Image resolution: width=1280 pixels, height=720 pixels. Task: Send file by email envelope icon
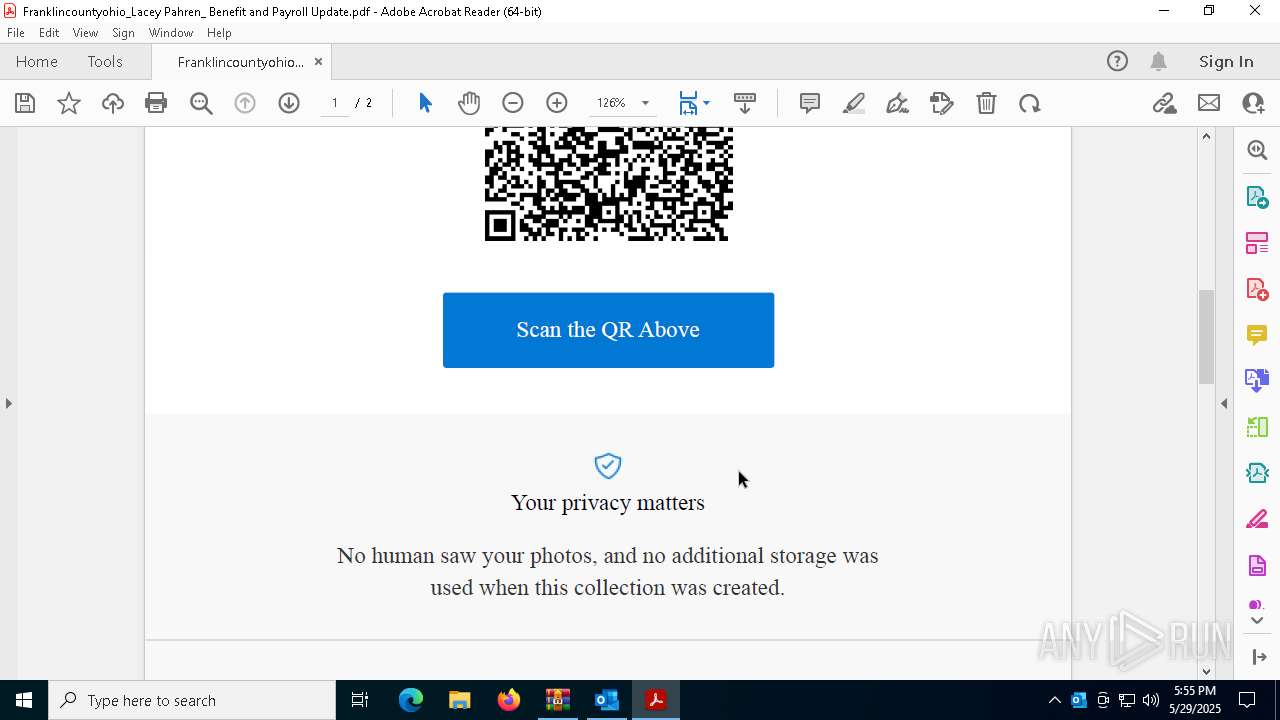[x=1209, y=103]
